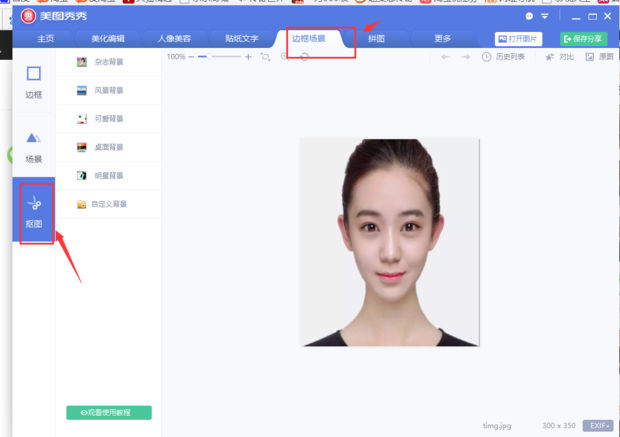This screenshot has width=620, height=437.
Task: Click the zoom out minus icon
Action: tap(191, 57)
